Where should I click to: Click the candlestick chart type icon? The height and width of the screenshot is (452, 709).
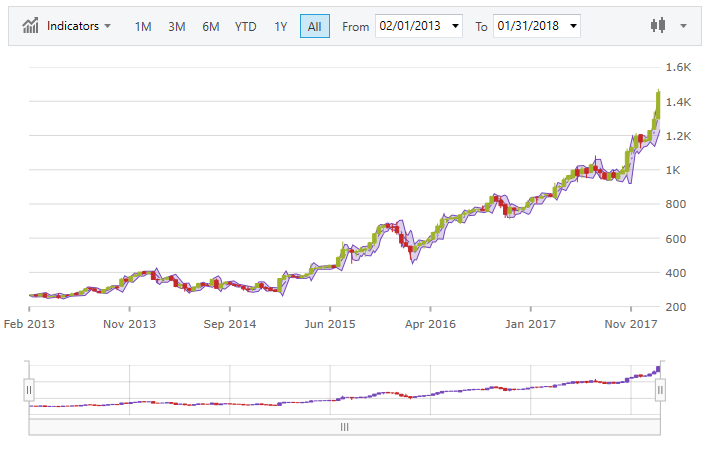tap(657, 26)
